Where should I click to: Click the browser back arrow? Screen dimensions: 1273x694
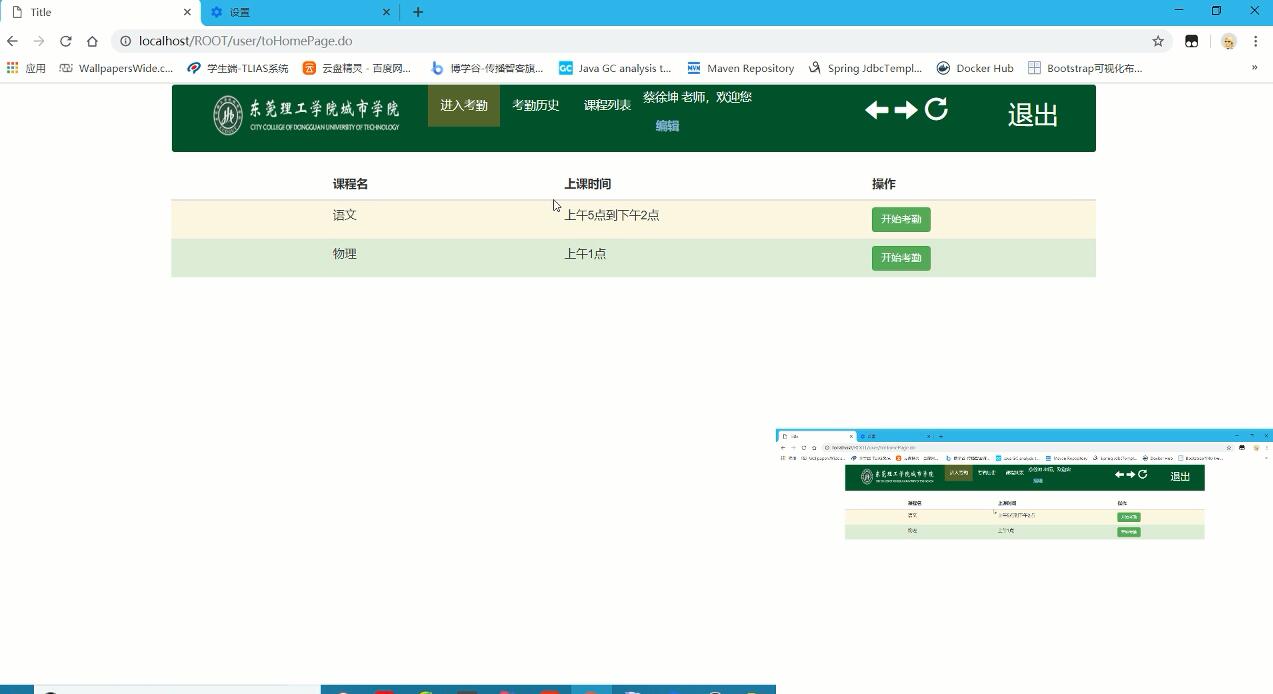[12, 41]
